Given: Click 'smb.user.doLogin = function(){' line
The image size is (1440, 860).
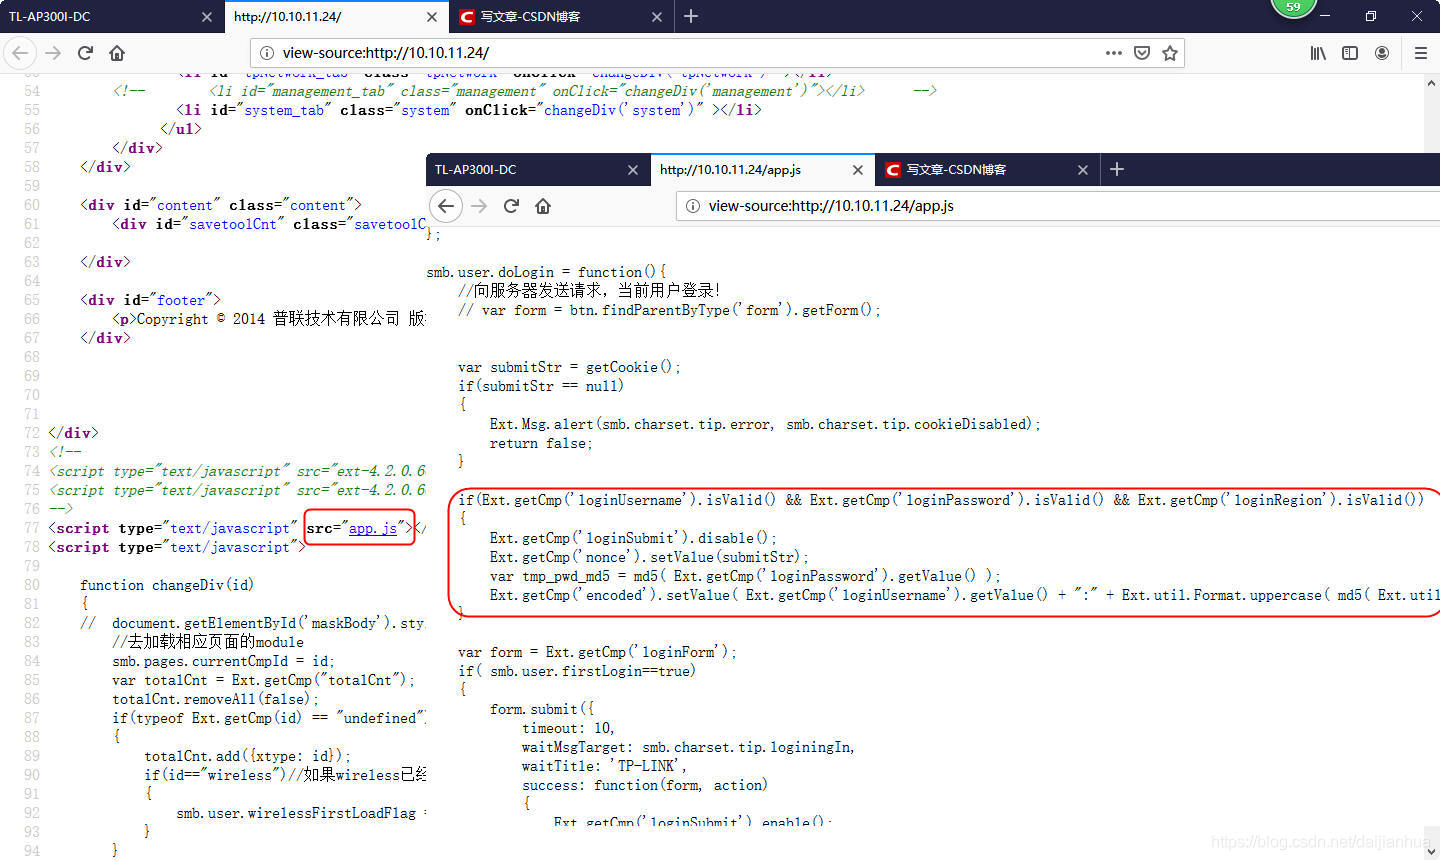Looking at the screenshot, I should [546, 272].
